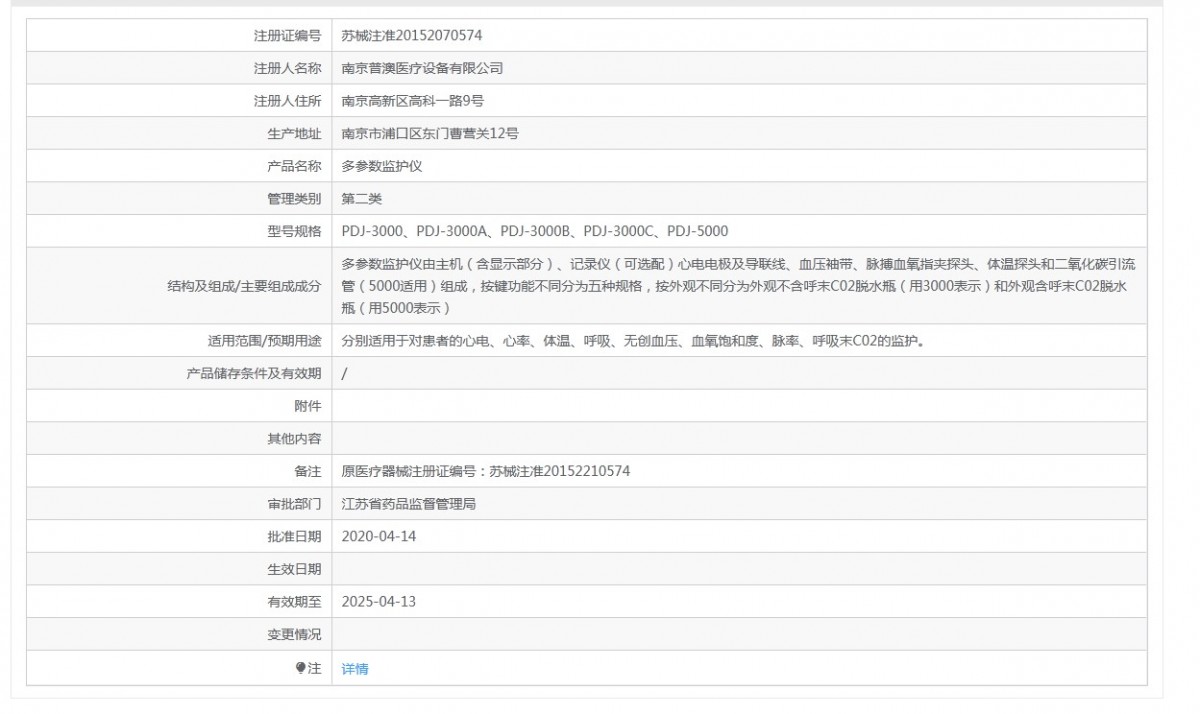Select the approval date 2020-04-14

378,536
